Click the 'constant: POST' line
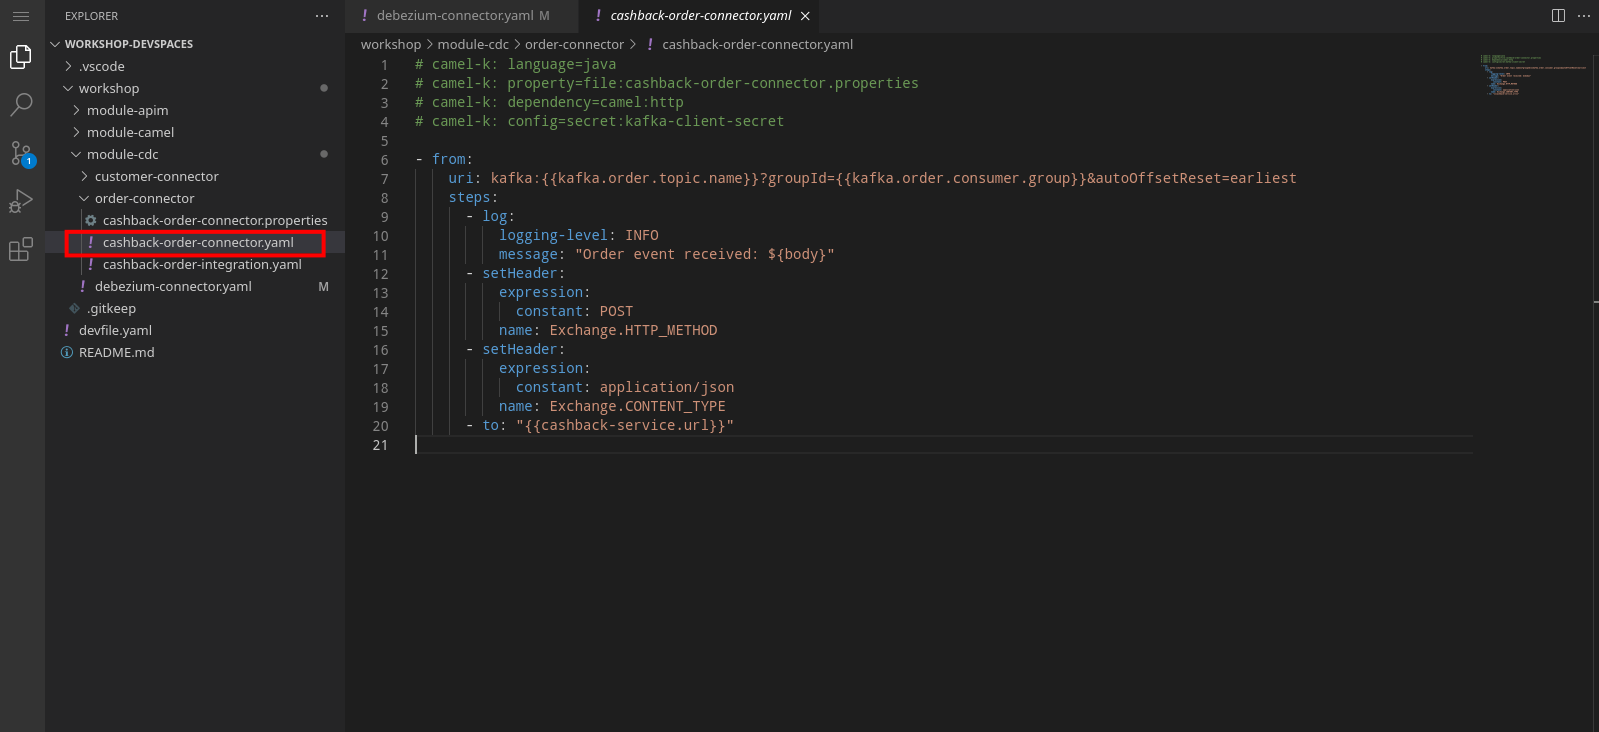 click(574, 311)
